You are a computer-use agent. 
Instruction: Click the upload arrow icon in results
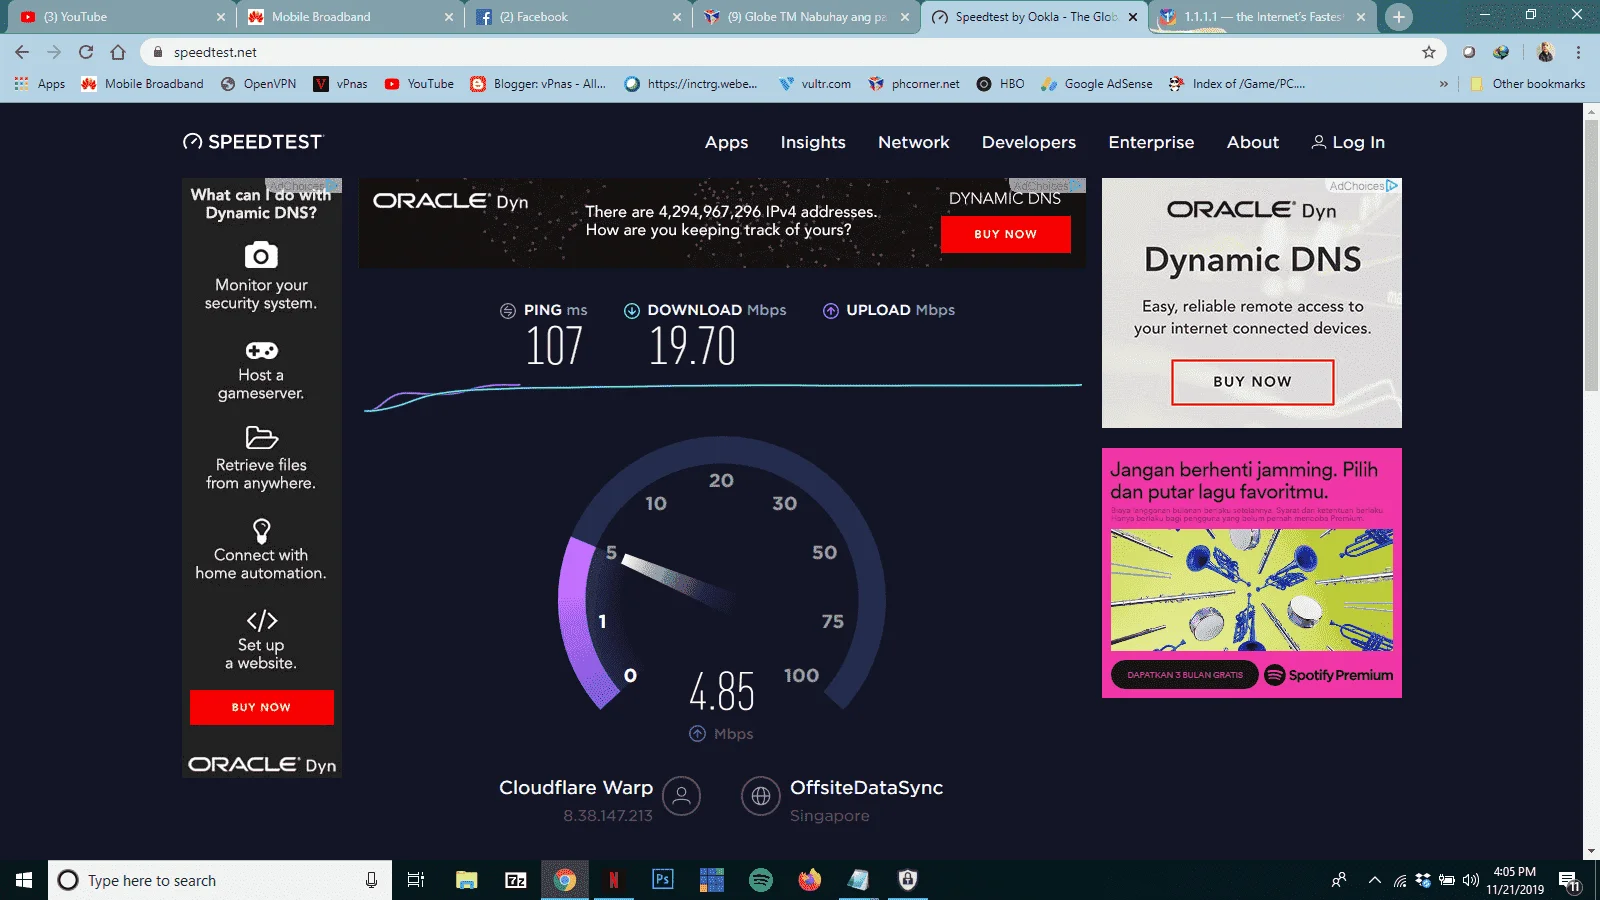pyautogui.click(x=831, y=310)
